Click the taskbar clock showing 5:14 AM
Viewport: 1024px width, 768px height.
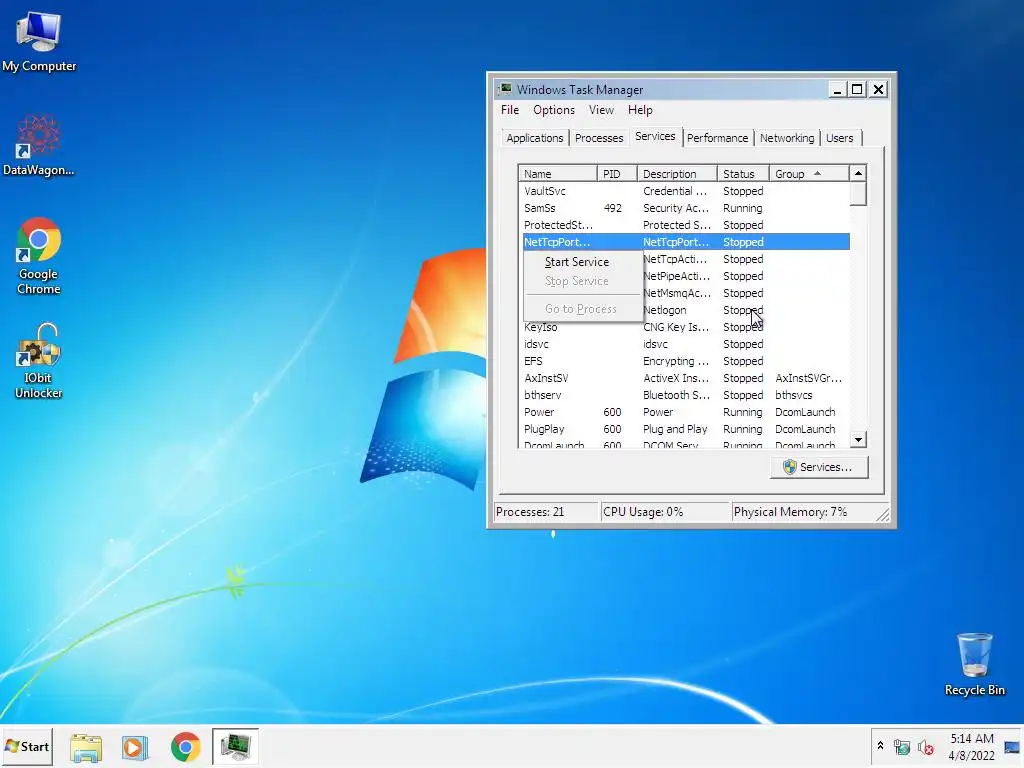coord(972,746)
